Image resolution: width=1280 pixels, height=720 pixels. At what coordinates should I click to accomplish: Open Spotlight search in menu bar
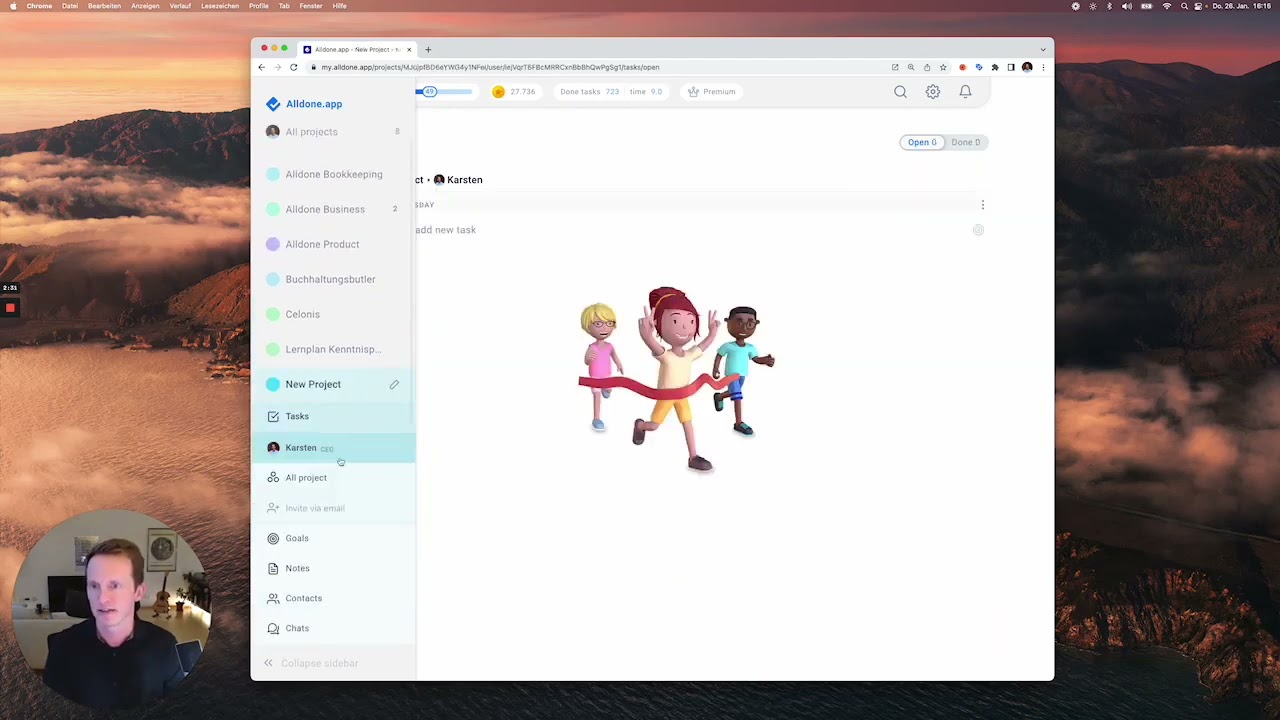[1185, 6]
